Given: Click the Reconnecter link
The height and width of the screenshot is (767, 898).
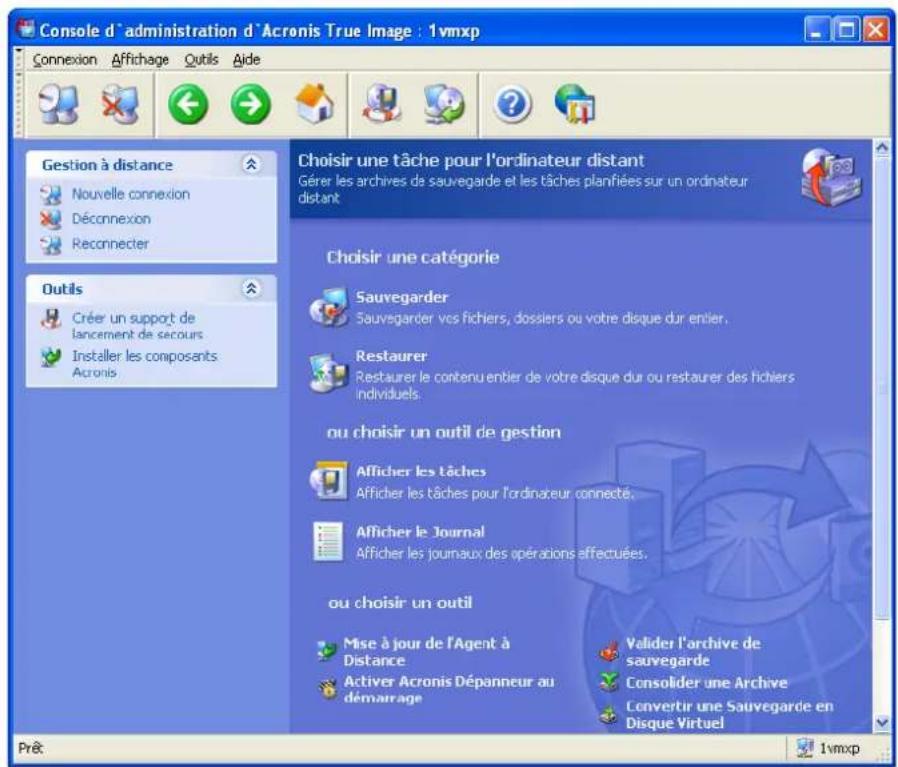Looking at the screenshot, I should click(110, 244).
